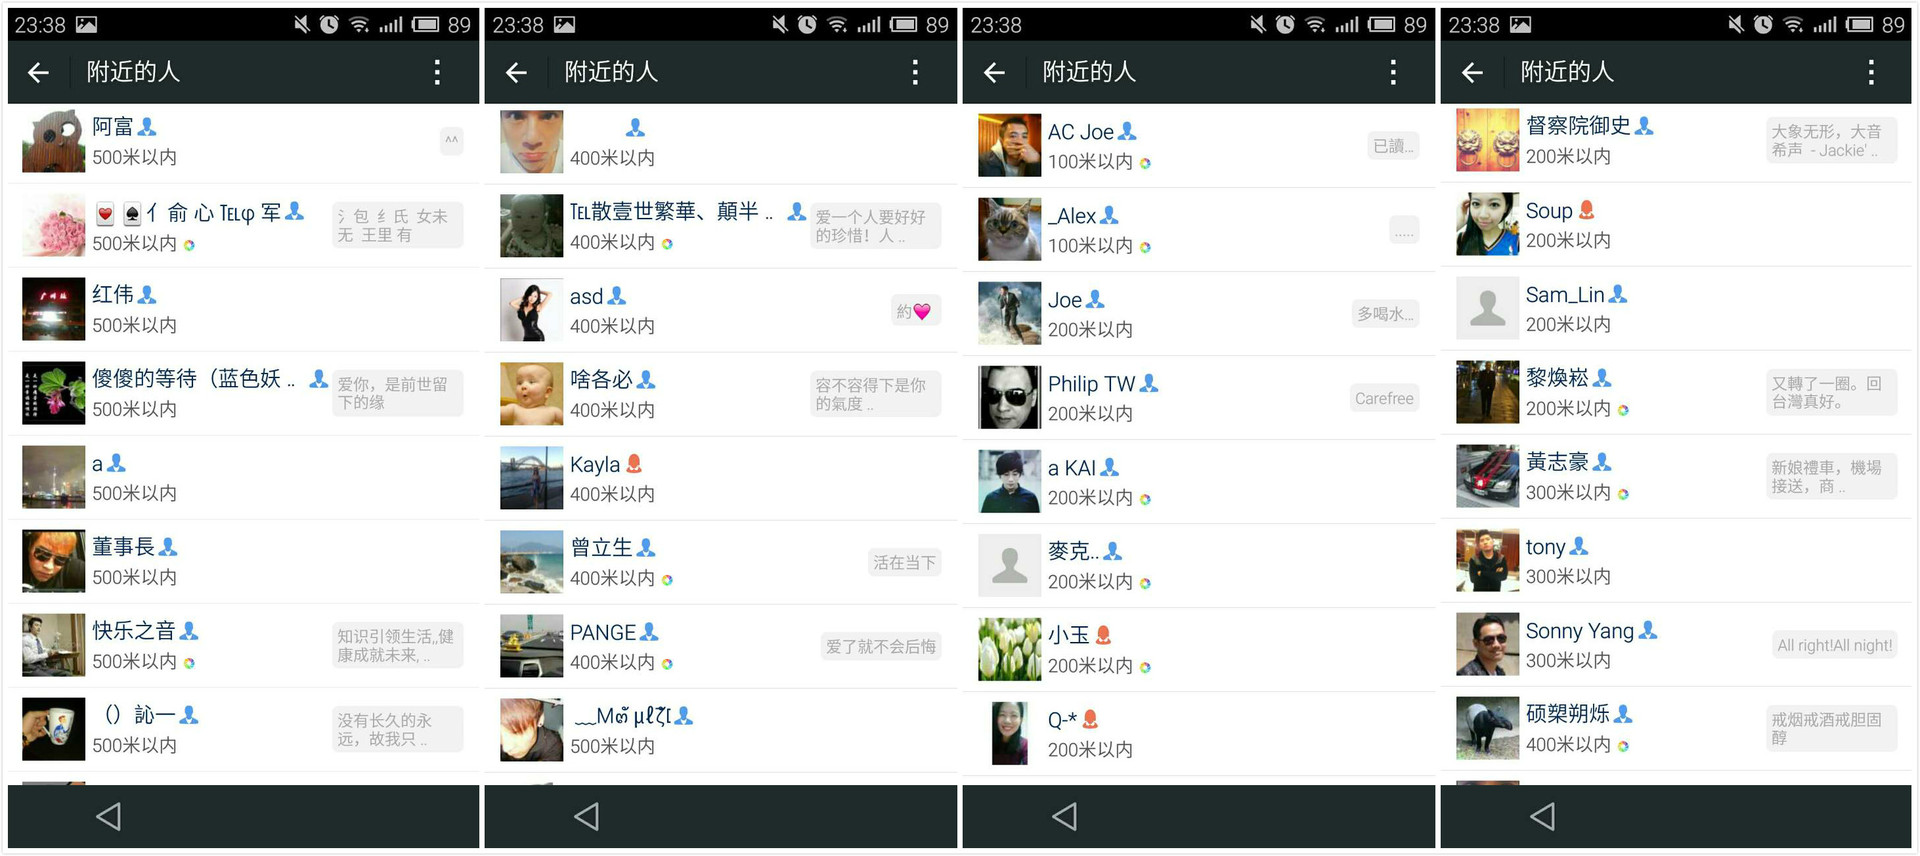Tap Android back triangle in second panel
Image resolution: width=1920 pixels, height=856 pixels.
tap(587, 817)
